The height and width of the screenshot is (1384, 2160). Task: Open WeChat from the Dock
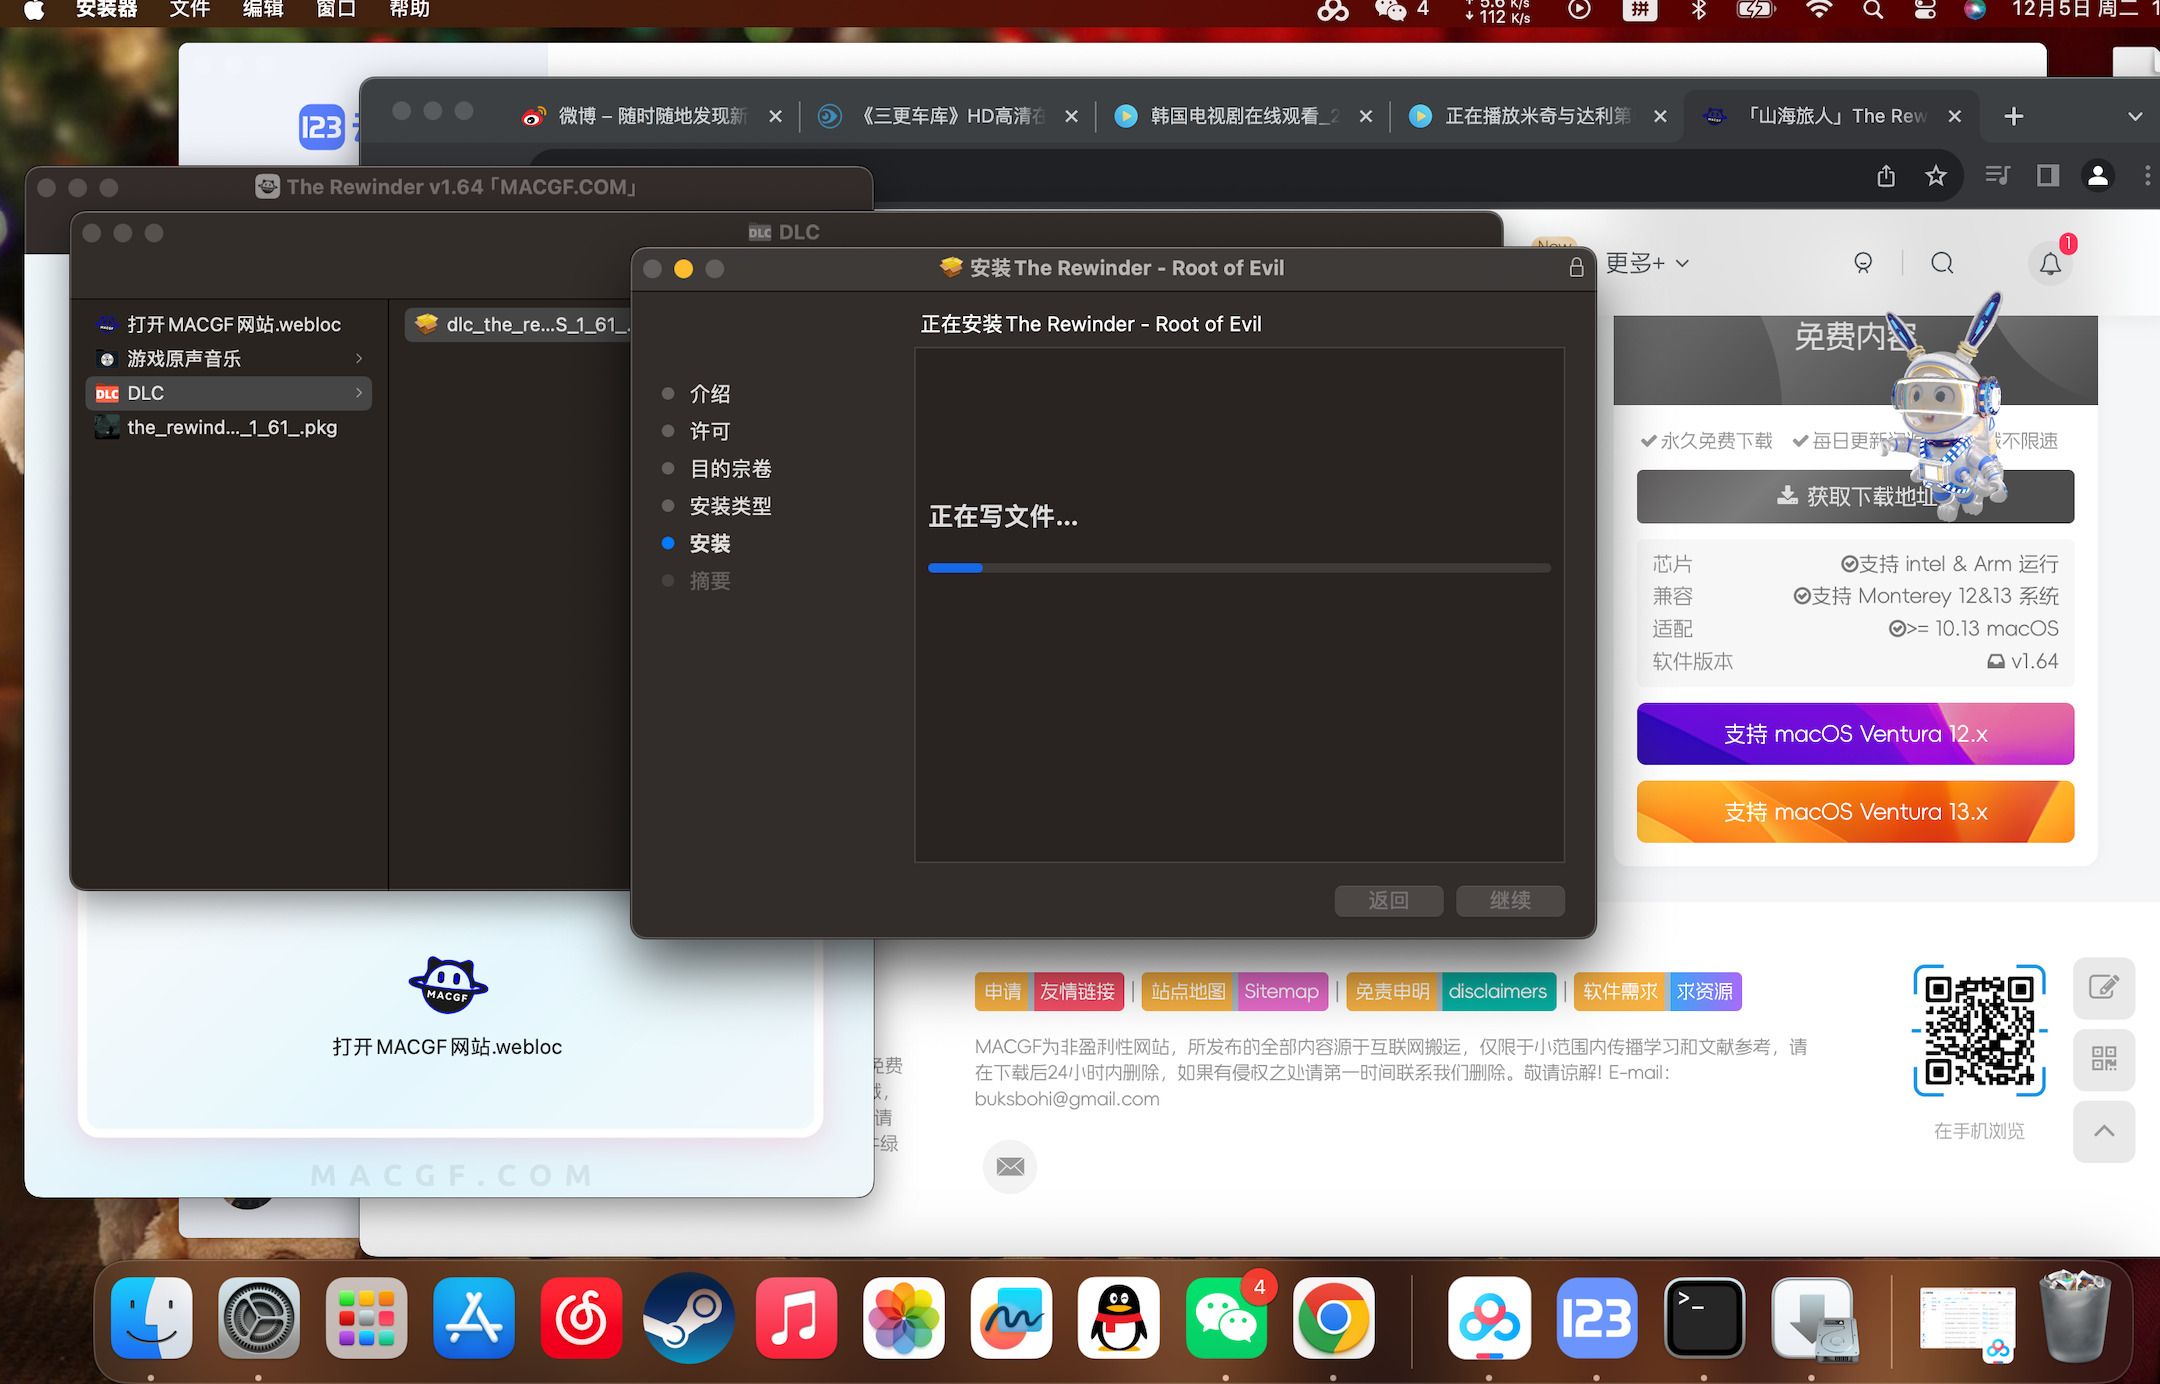point(1226,1320)
